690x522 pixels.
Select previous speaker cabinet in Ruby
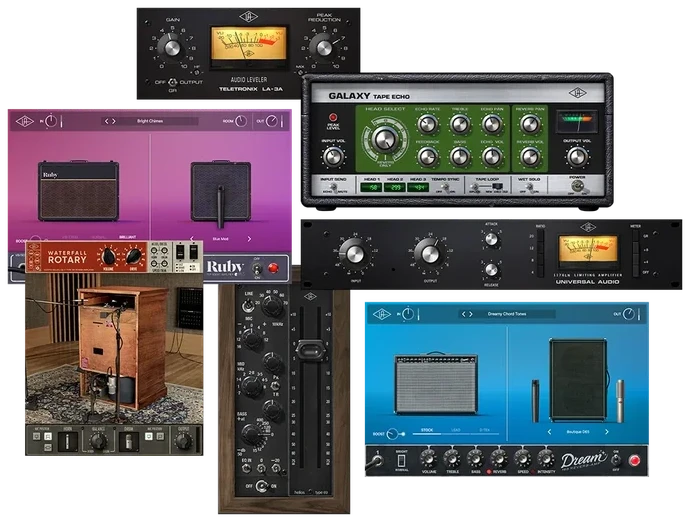192,239
